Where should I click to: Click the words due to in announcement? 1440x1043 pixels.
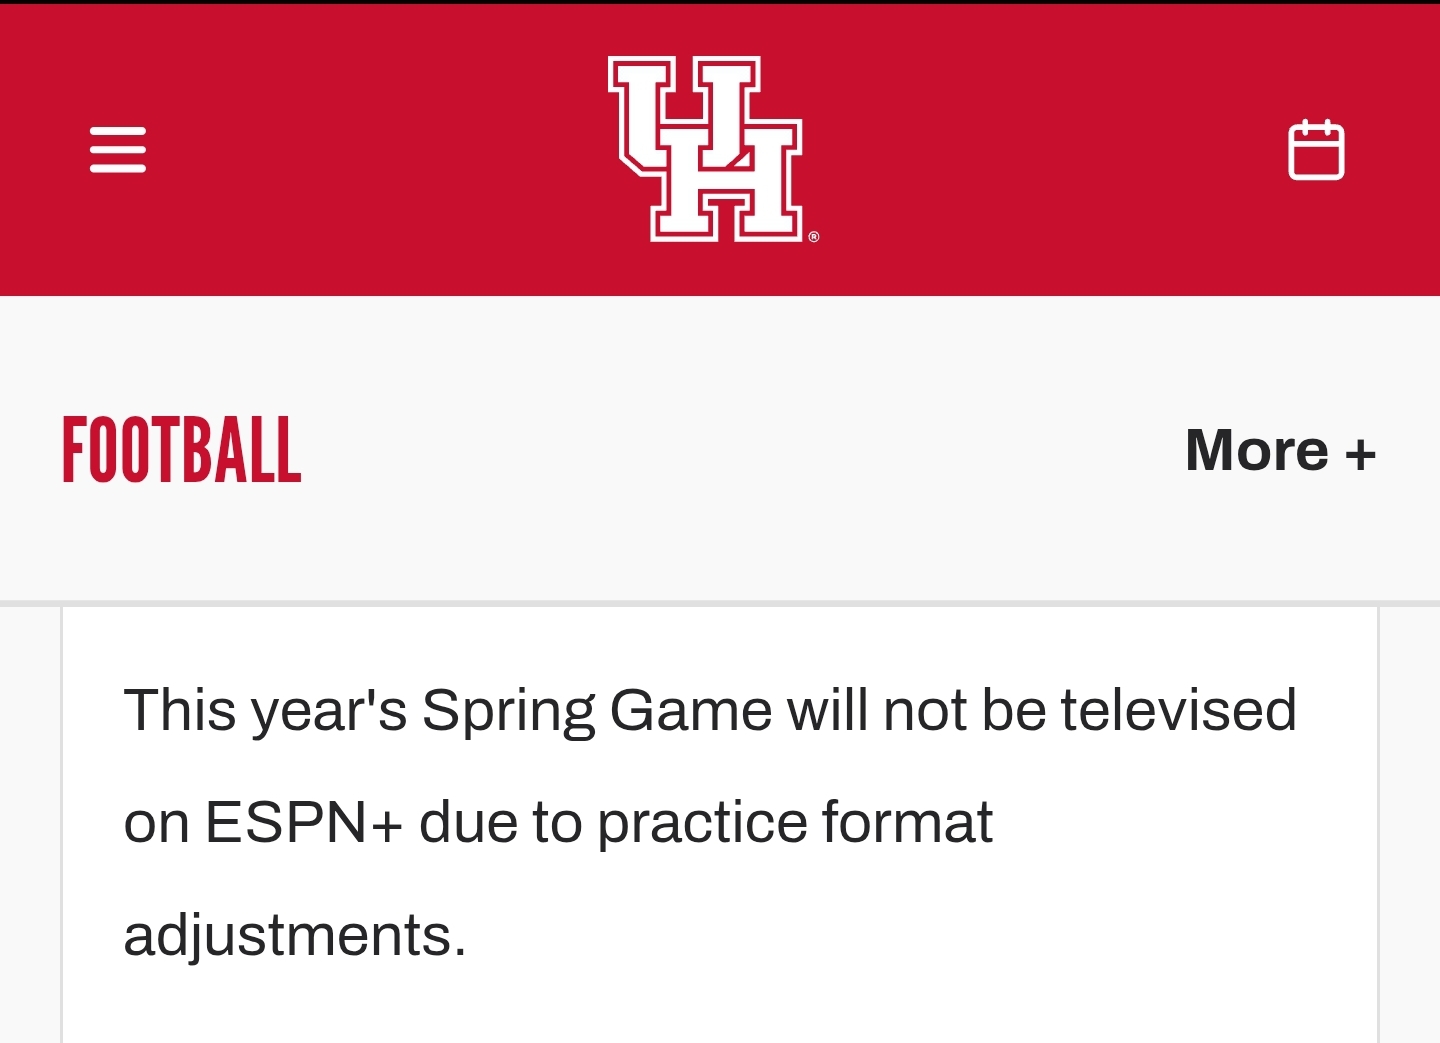500,823
